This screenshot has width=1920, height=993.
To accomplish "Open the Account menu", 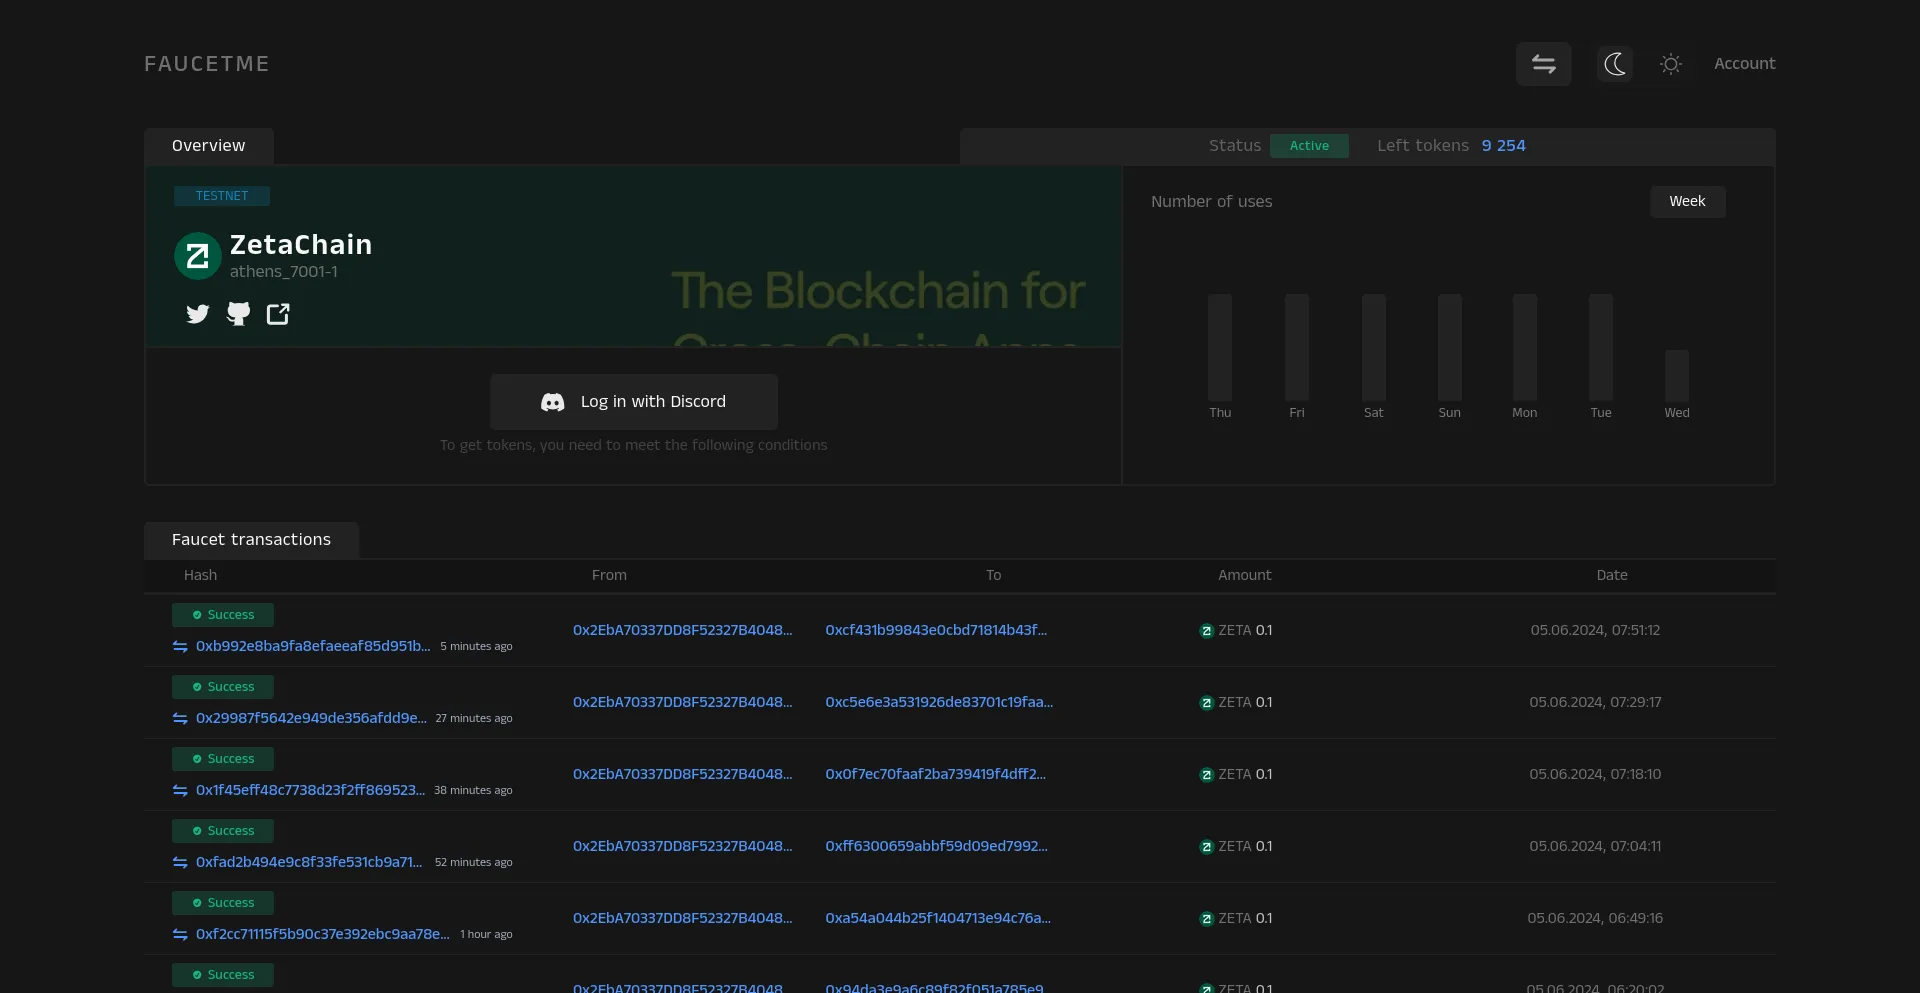I will click(1744, 63).
